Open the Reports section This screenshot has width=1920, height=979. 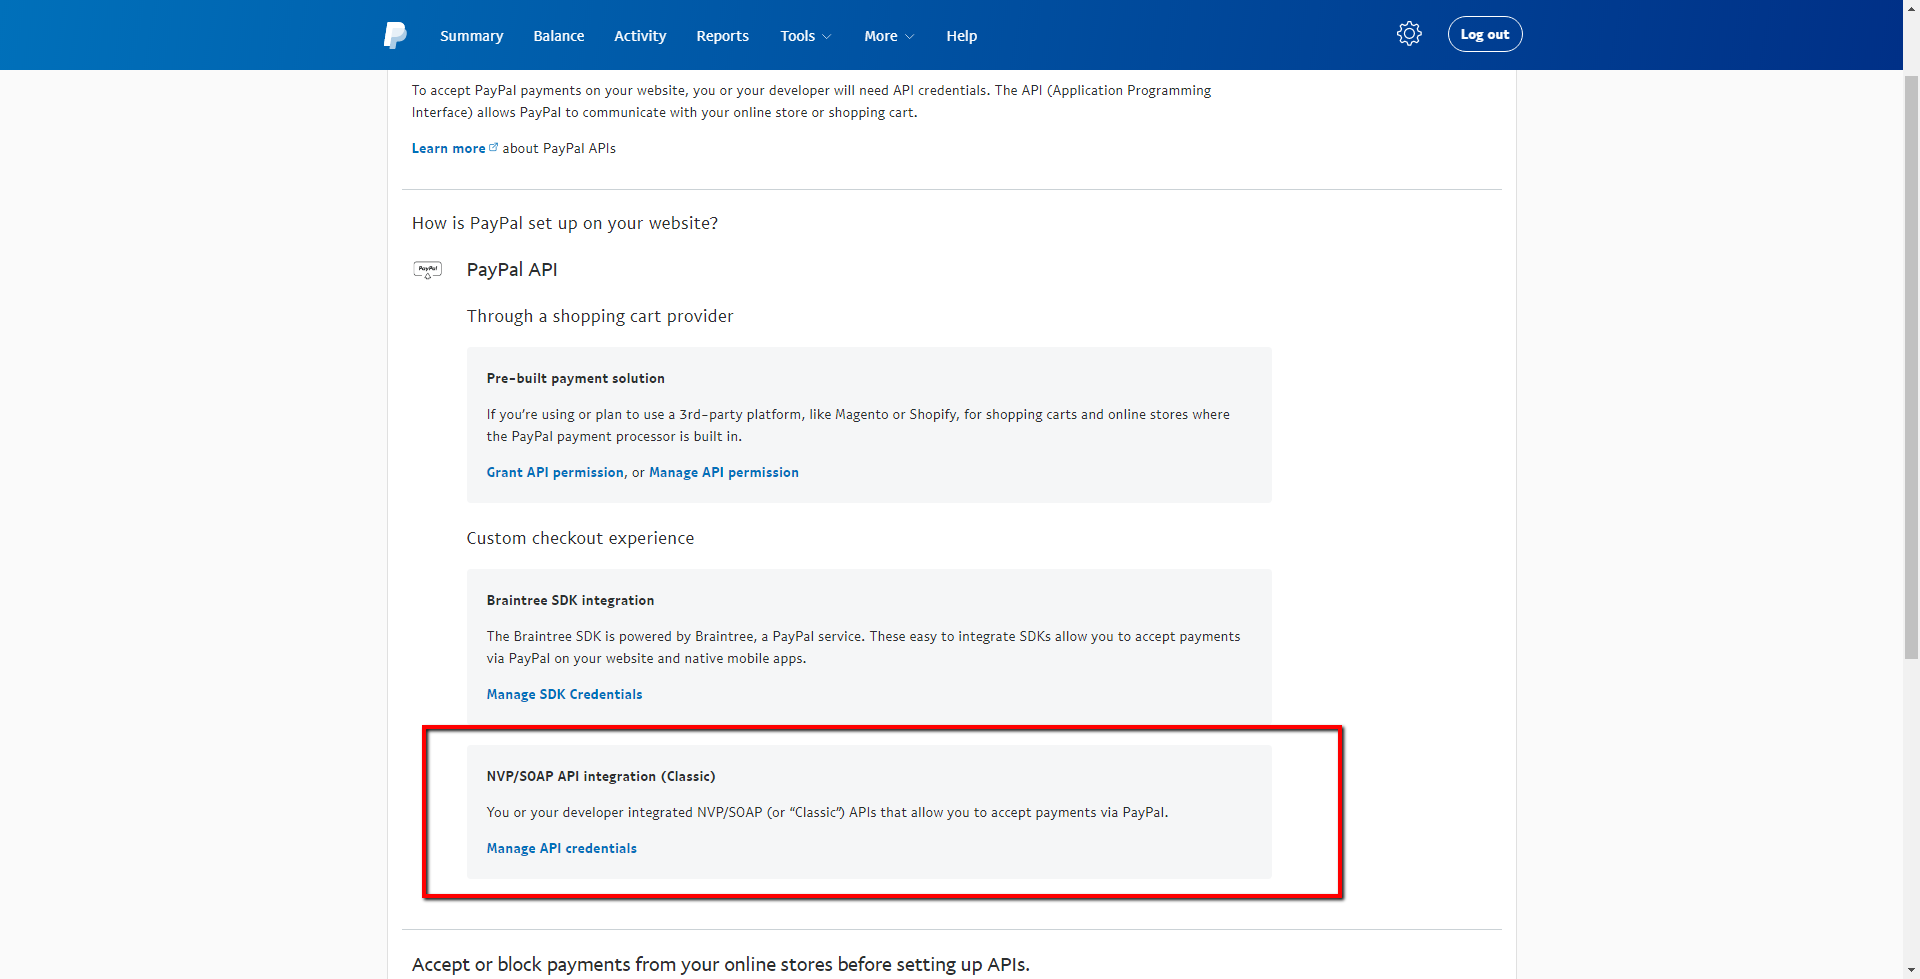(722, 36)
